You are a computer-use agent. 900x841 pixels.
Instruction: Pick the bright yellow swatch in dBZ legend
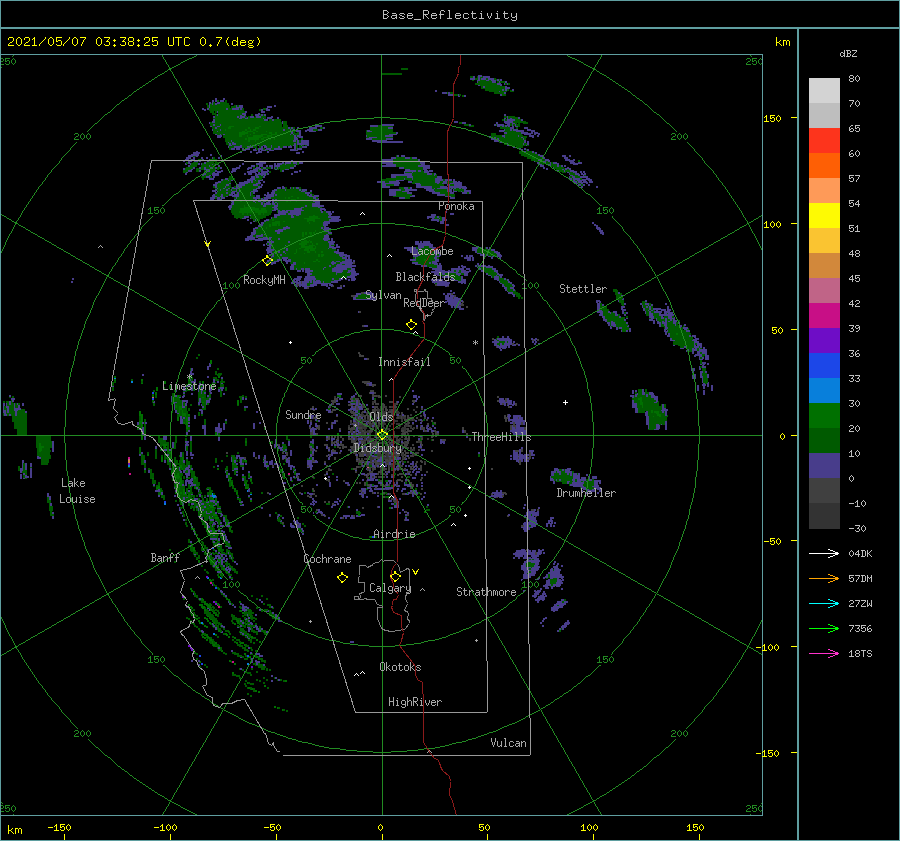click(x=824, y=215)
